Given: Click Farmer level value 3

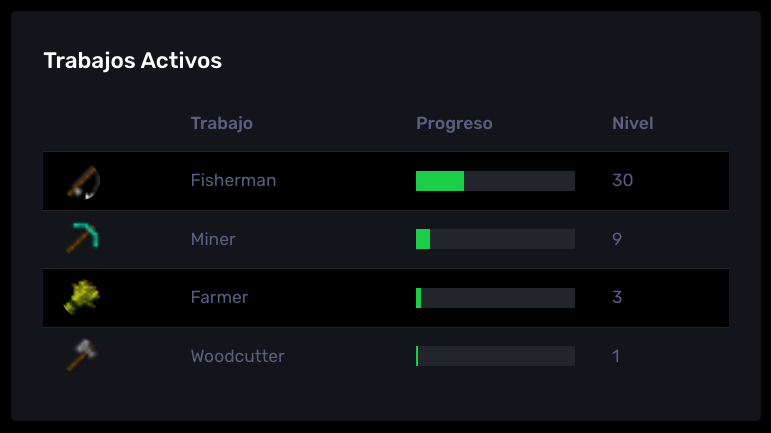Looking at the screenshot, I should [617, 297].
